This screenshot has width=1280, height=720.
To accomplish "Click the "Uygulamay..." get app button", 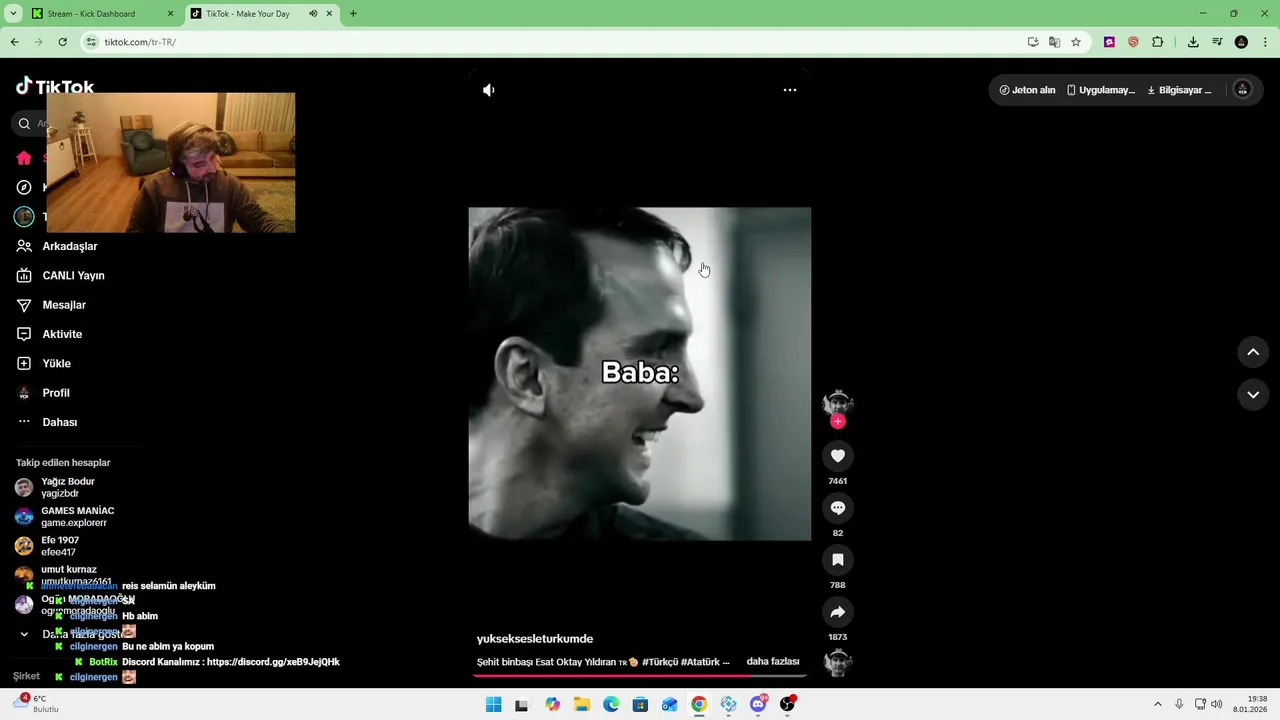I will click(1101, 90).
